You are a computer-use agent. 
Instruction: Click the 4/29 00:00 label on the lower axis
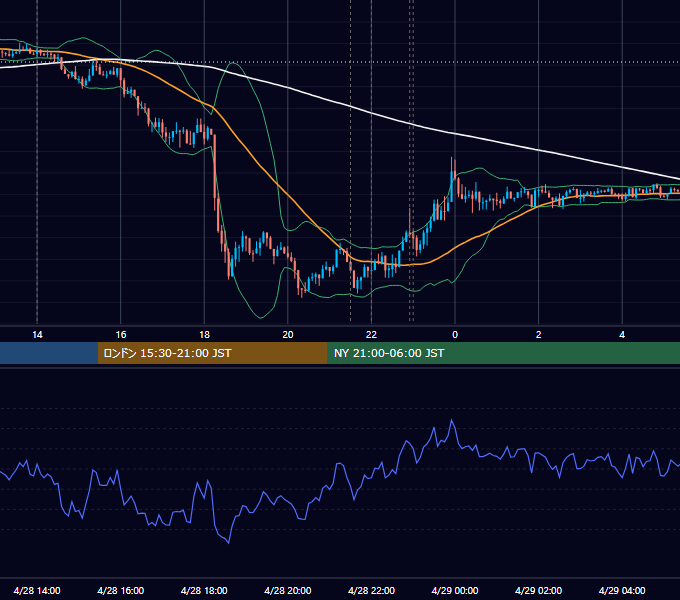click(x=455, y=590)
